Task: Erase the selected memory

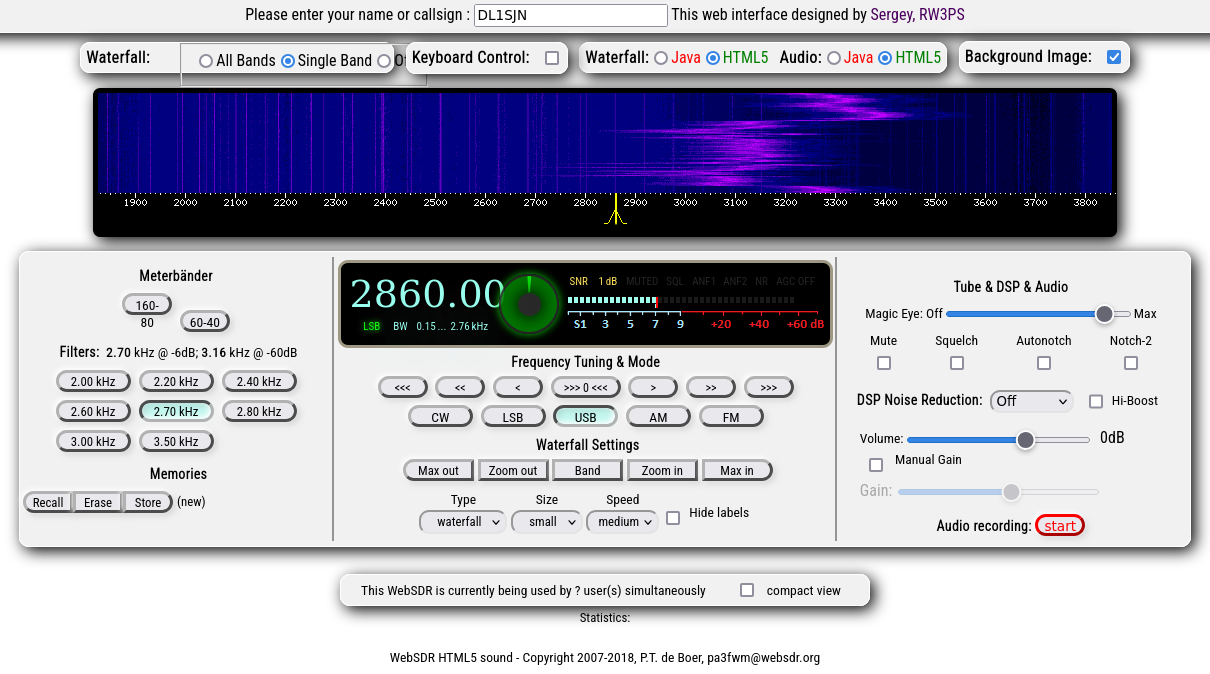Action: pos(98,502)
